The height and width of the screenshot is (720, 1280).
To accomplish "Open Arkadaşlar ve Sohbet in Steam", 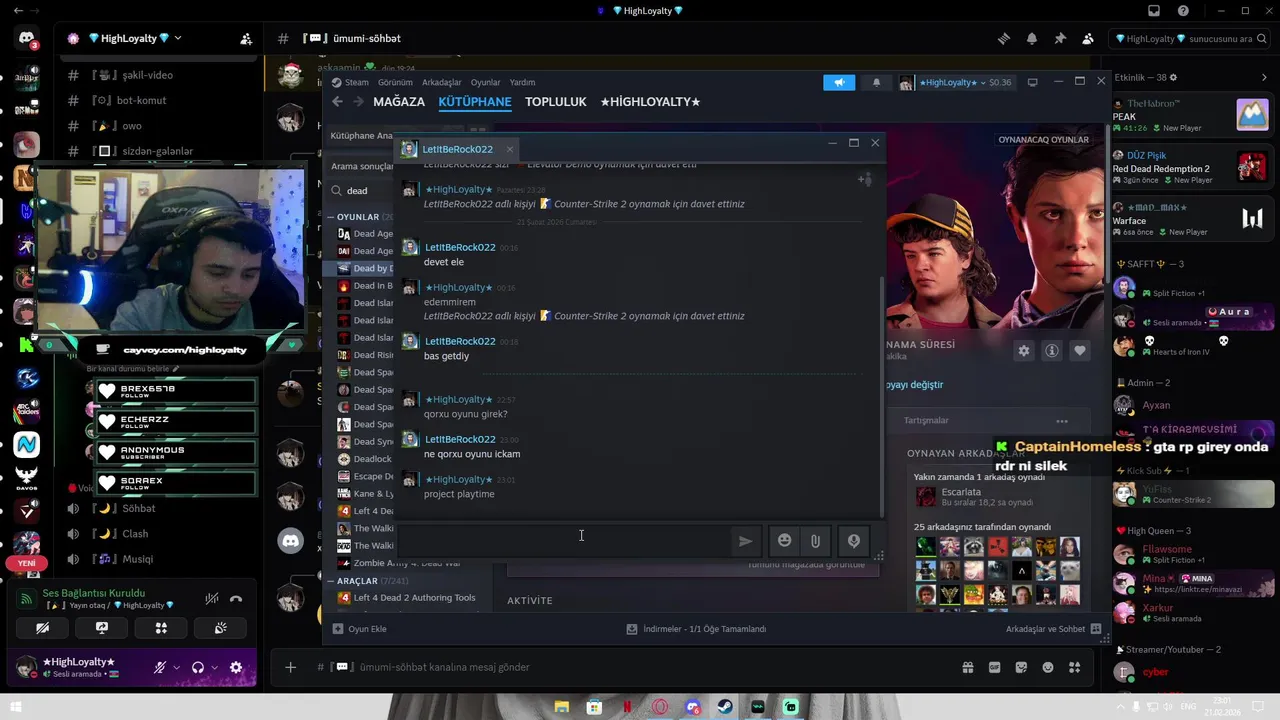I will pos(1054,629).
